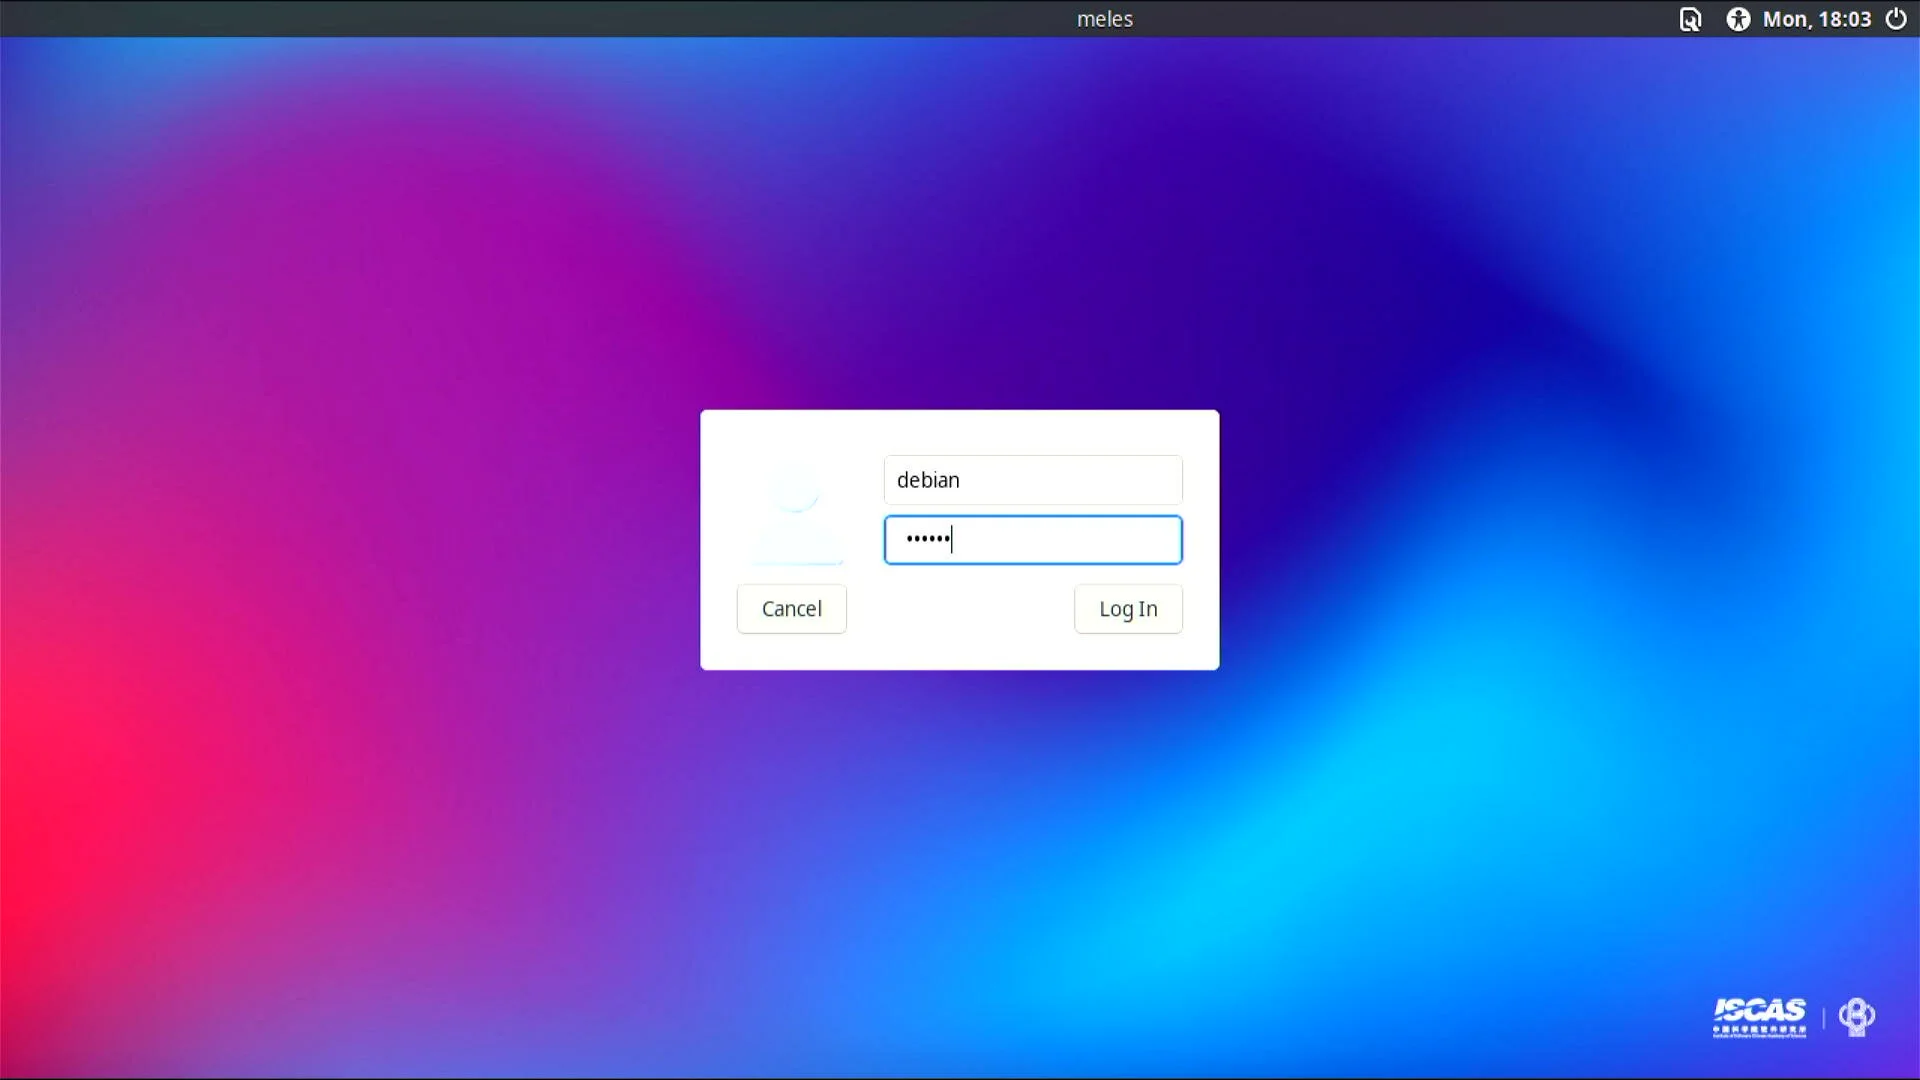The height and width of the screenshot is (1080, 1920).
Task: Focus the password entry field
Action: (1033, 540)
